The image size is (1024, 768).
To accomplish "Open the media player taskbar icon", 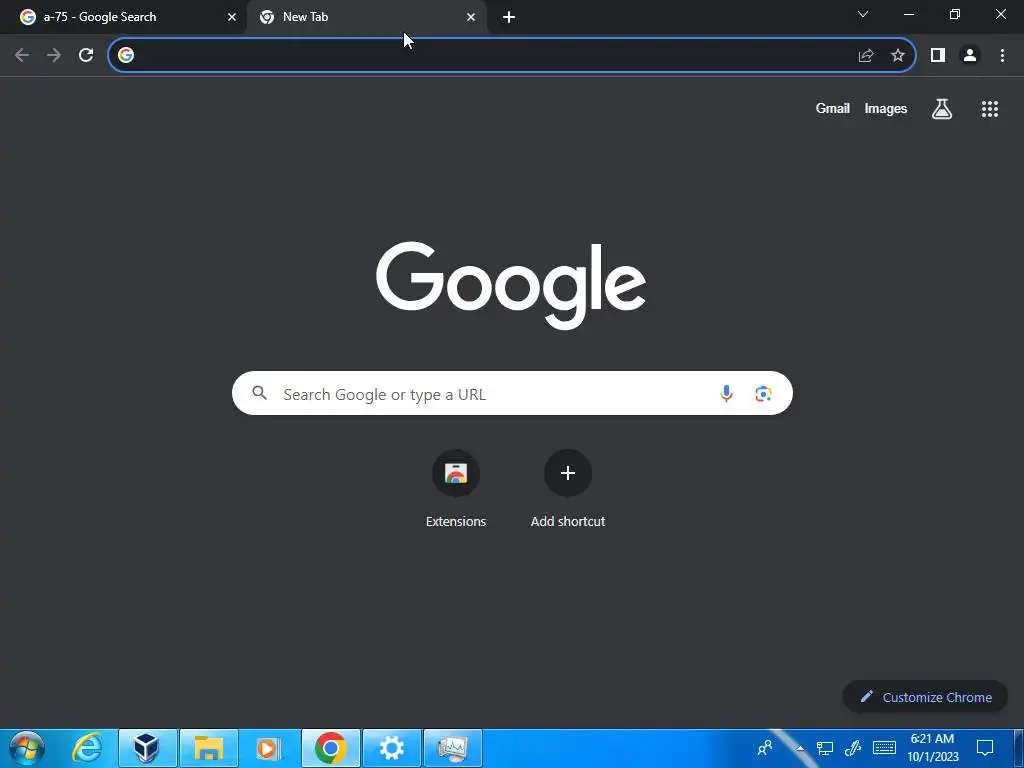I will tap(268, 748).
